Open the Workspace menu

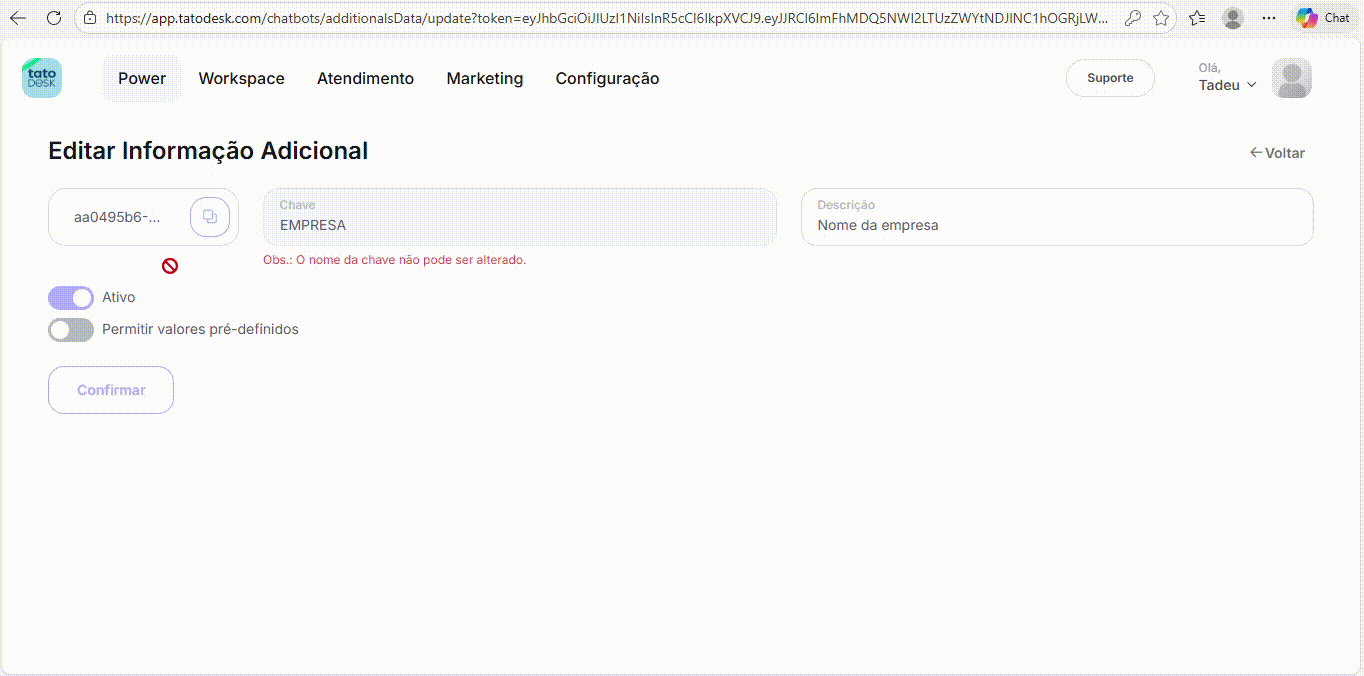point(241,79)
